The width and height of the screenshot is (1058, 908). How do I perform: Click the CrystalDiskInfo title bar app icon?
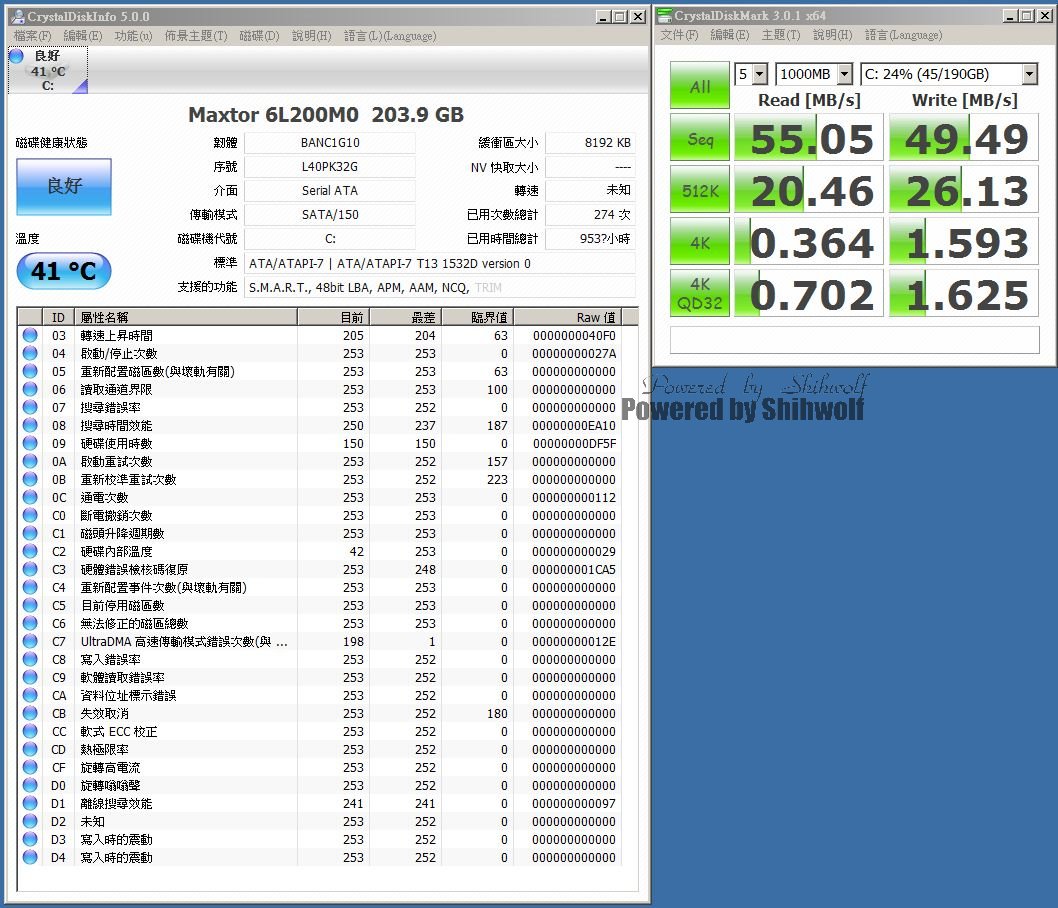tap(18, 16)
